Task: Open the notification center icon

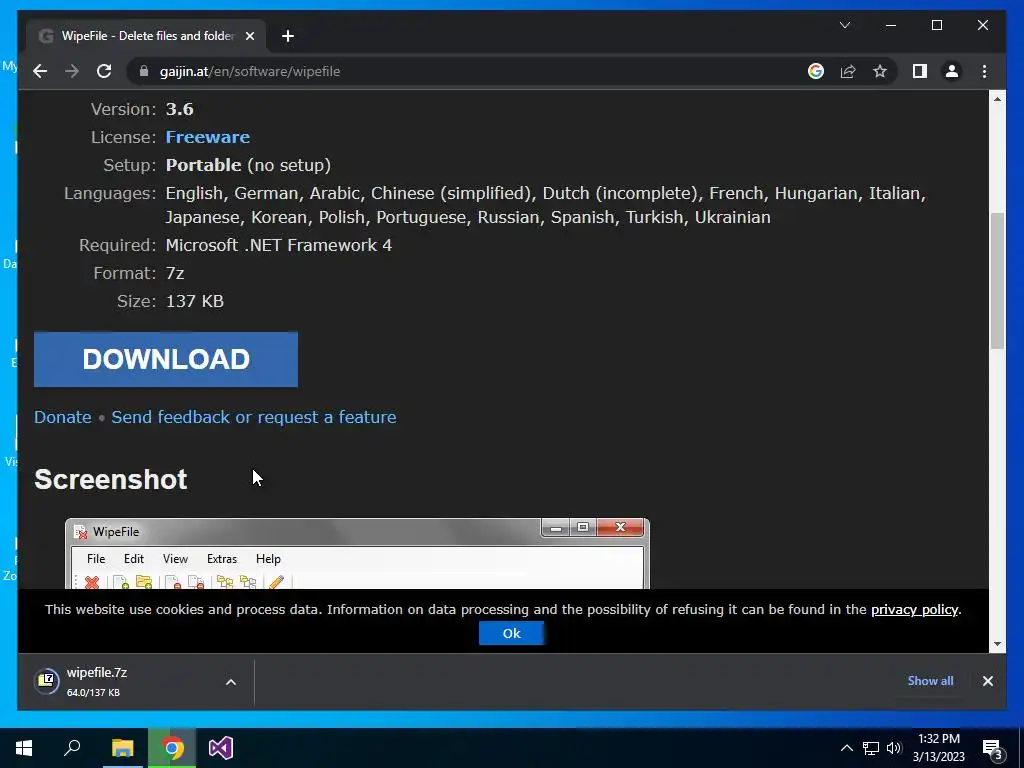Action: (993, 748)
